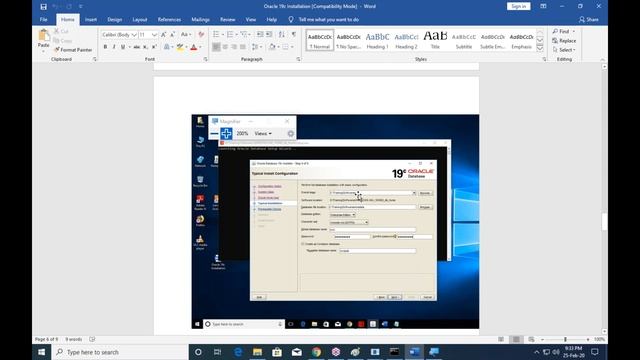The image size is (640, 360).
Task: Toggle Show/Hide paragraph marks
Action: (x=293, y=35)
